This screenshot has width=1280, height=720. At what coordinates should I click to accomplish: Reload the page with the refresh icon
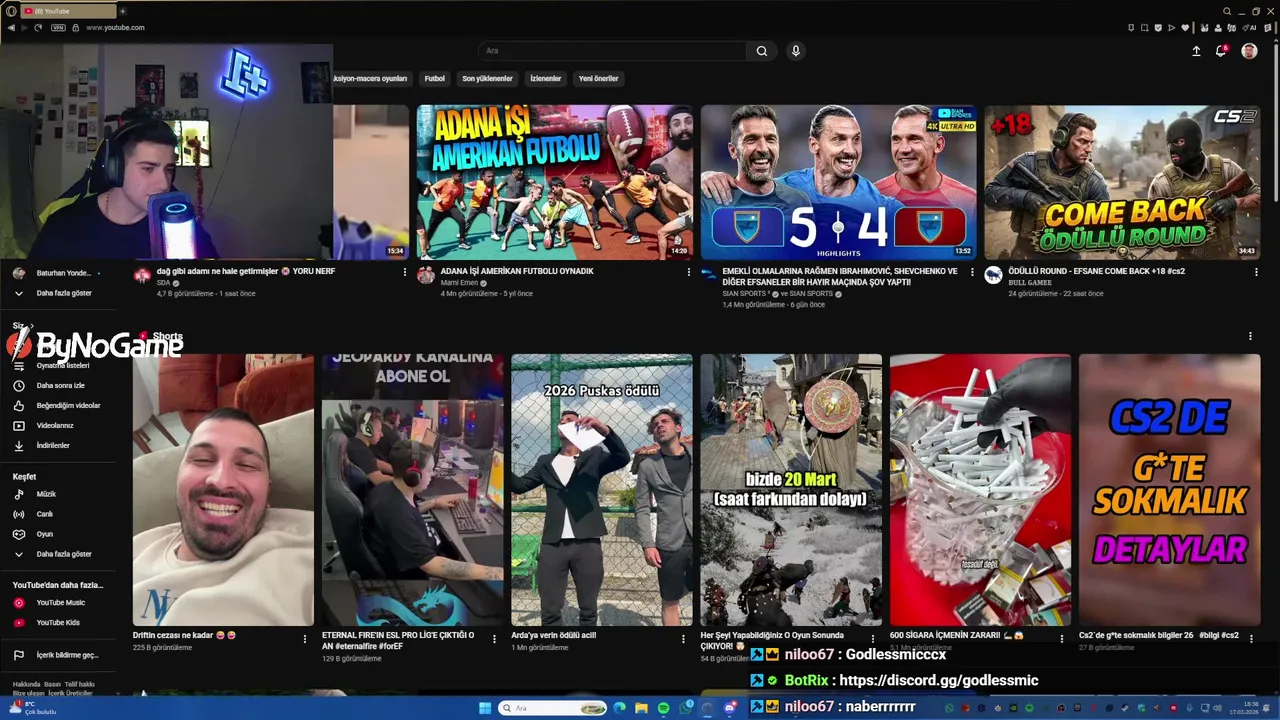tap(38, 28)
